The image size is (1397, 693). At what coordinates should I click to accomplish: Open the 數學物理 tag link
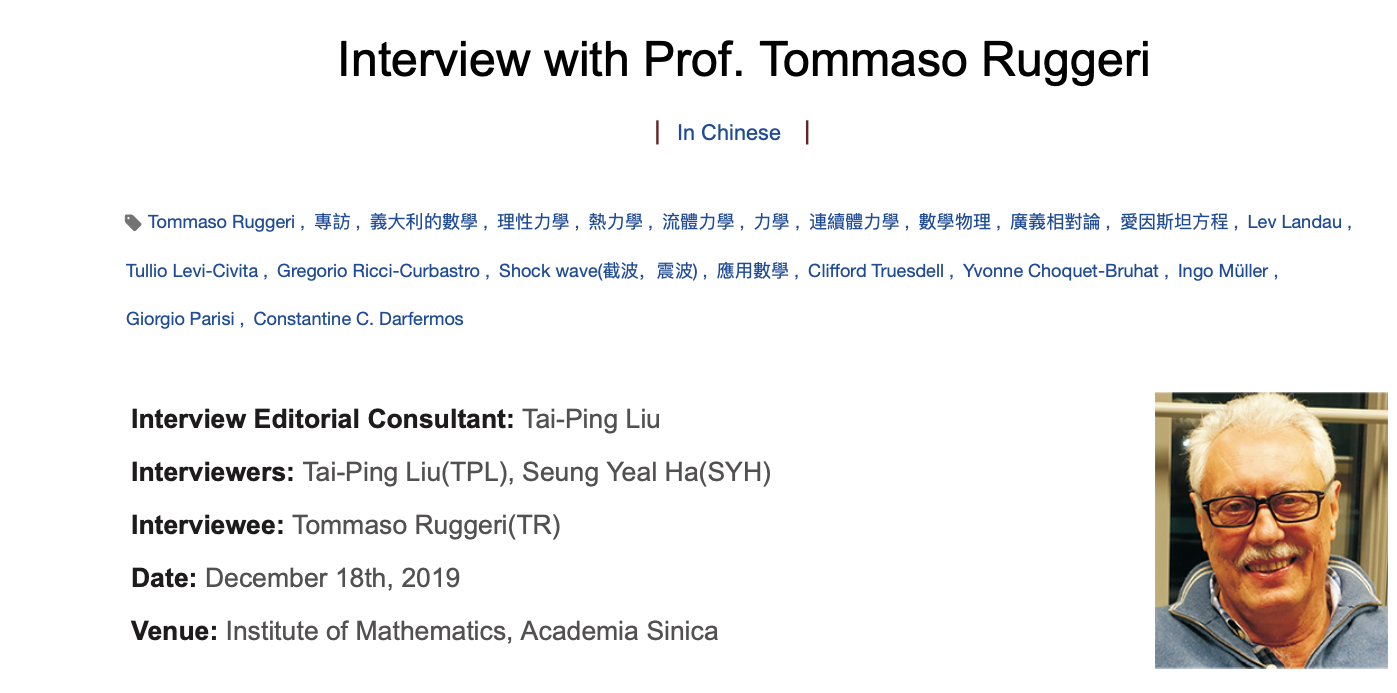[955, 222]
